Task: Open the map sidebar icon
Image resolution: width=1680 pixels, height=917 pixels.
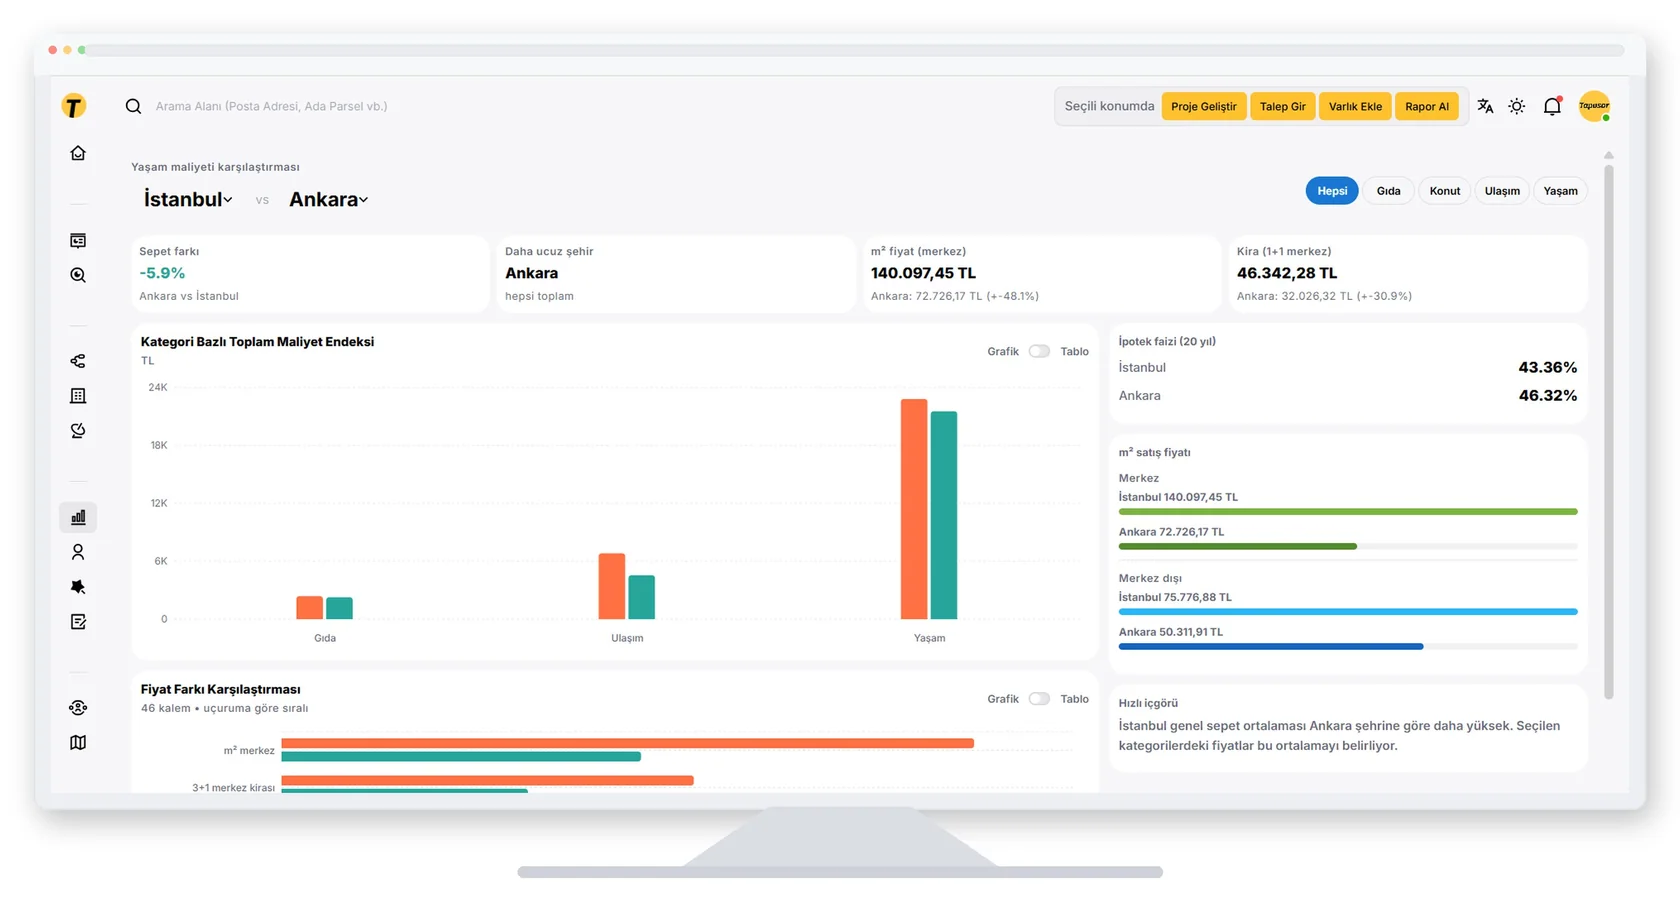Action: [x=78, y=742]
